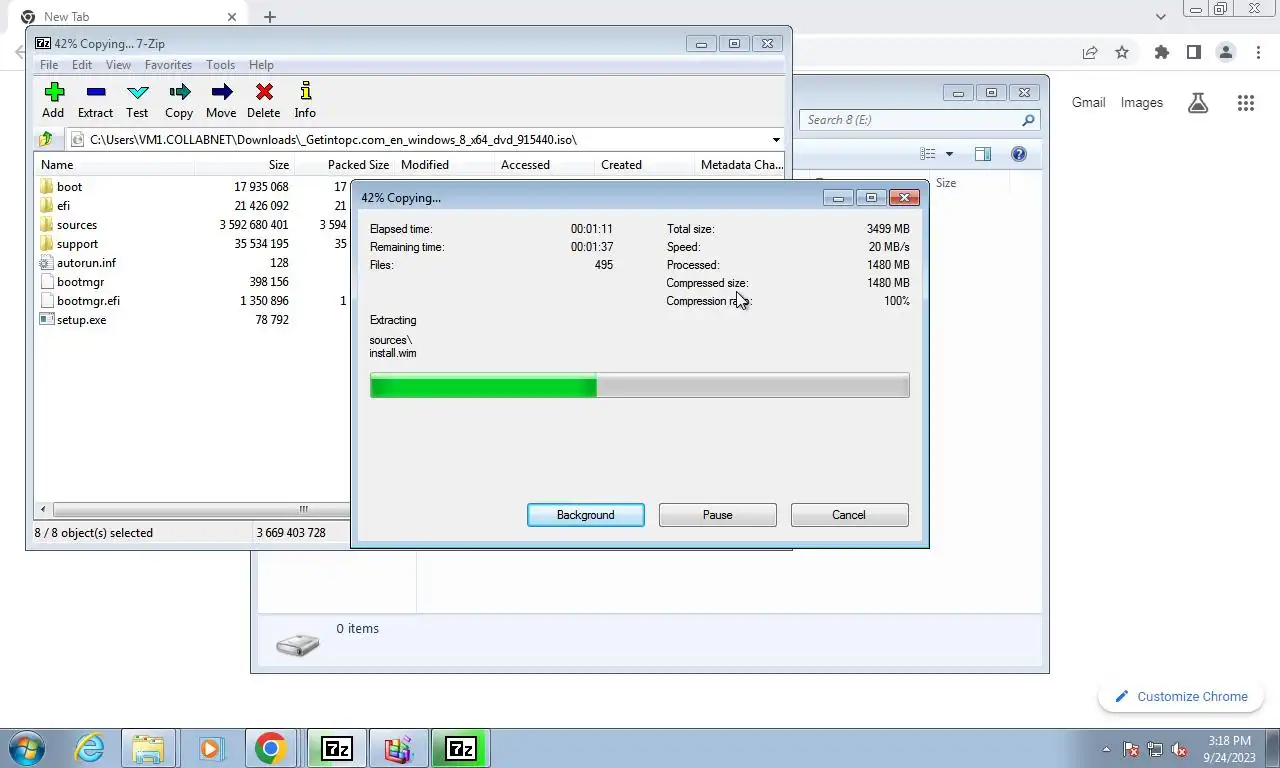Open Chrome tab search chevron
Image resolution: width=1280 pixels, height=768 pixels.
(1161, 17)
